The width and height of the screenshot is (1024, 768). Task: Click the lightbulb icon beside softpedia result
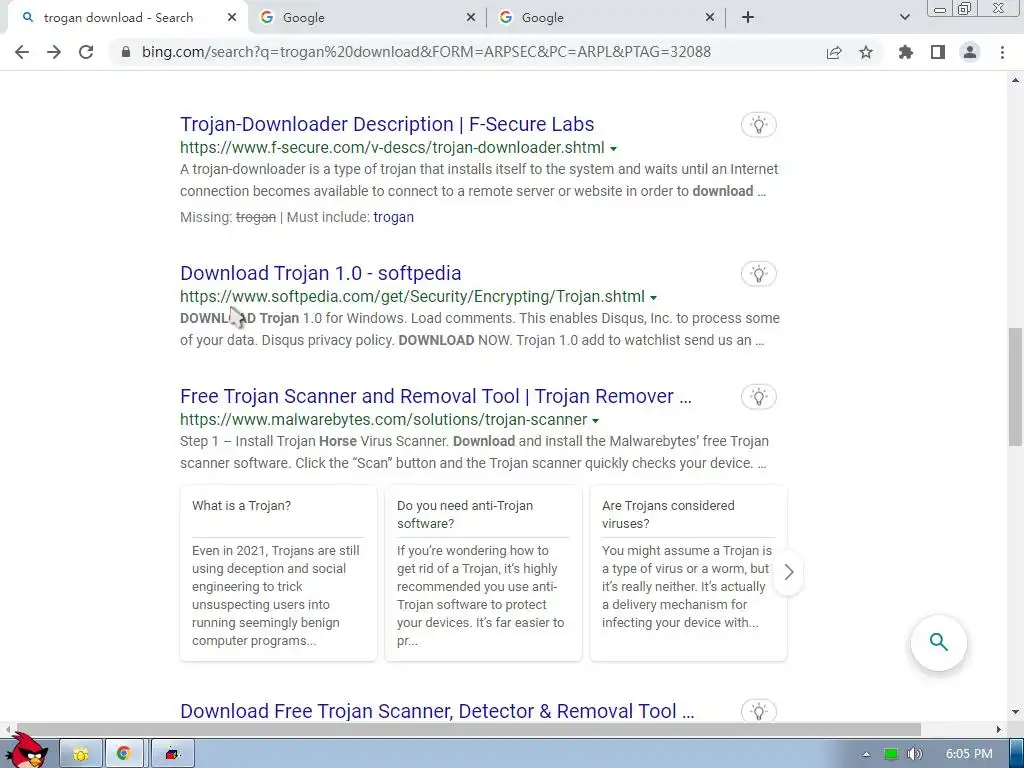[758, 274]
